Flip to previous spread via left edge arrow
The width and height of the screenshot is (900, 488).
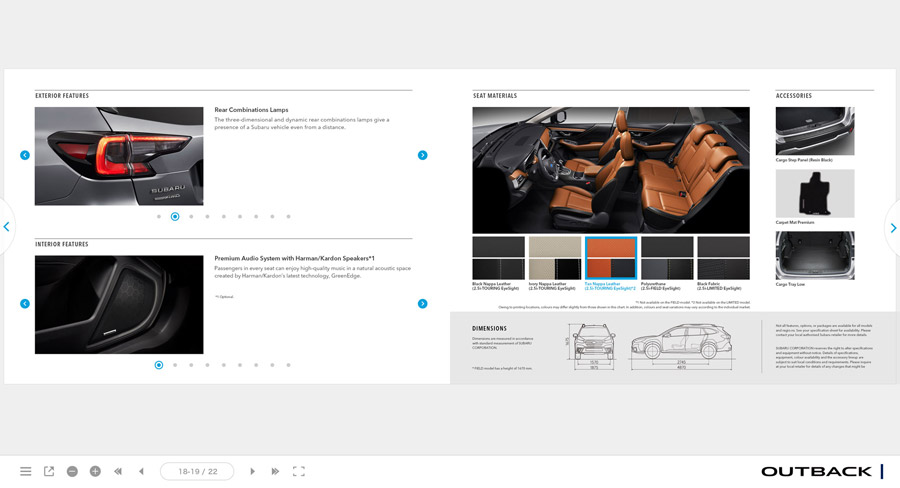(7, 227)
